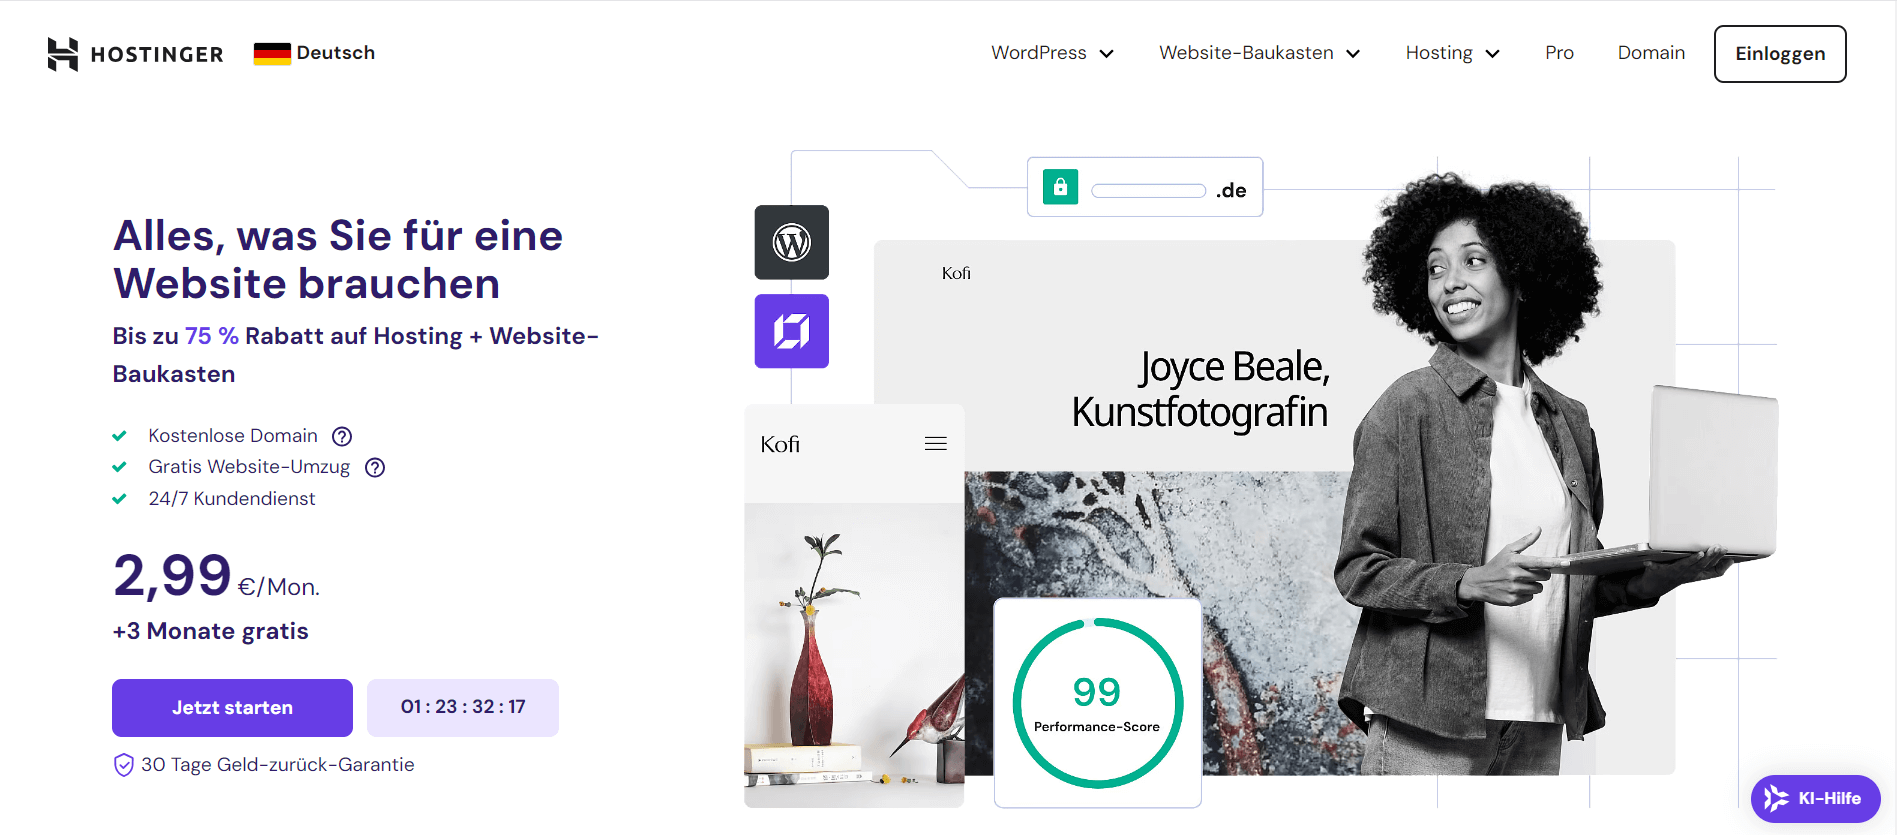Image resolution: width=1897 pixels, height=835 pixels.
Task: Click the green padlock icon
Action: click(x=1060, y=187)
